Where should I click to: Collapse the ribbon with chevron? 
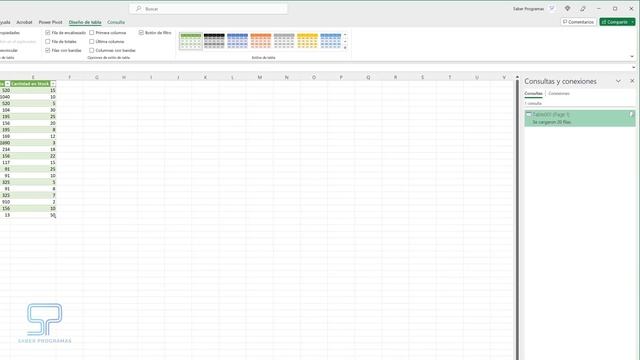click(632, 57)
